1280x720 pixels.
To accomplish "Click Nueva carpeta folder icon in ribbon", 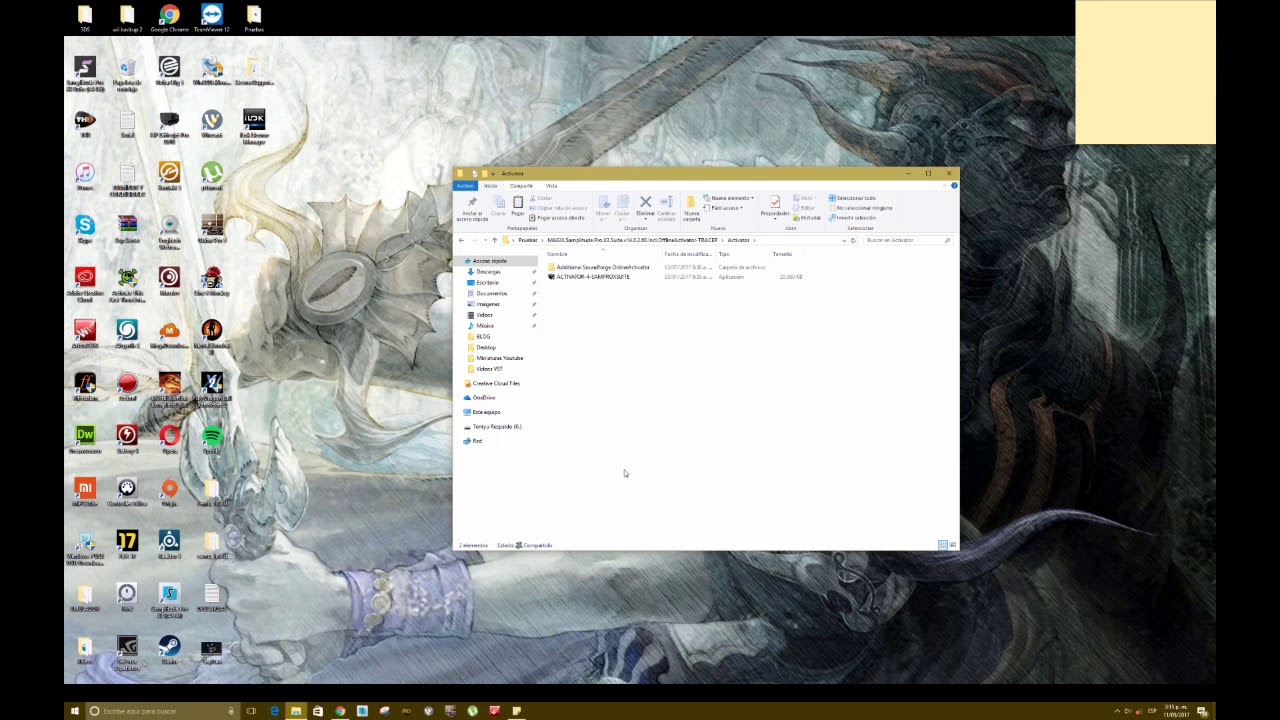I will [x=691, y=202].
